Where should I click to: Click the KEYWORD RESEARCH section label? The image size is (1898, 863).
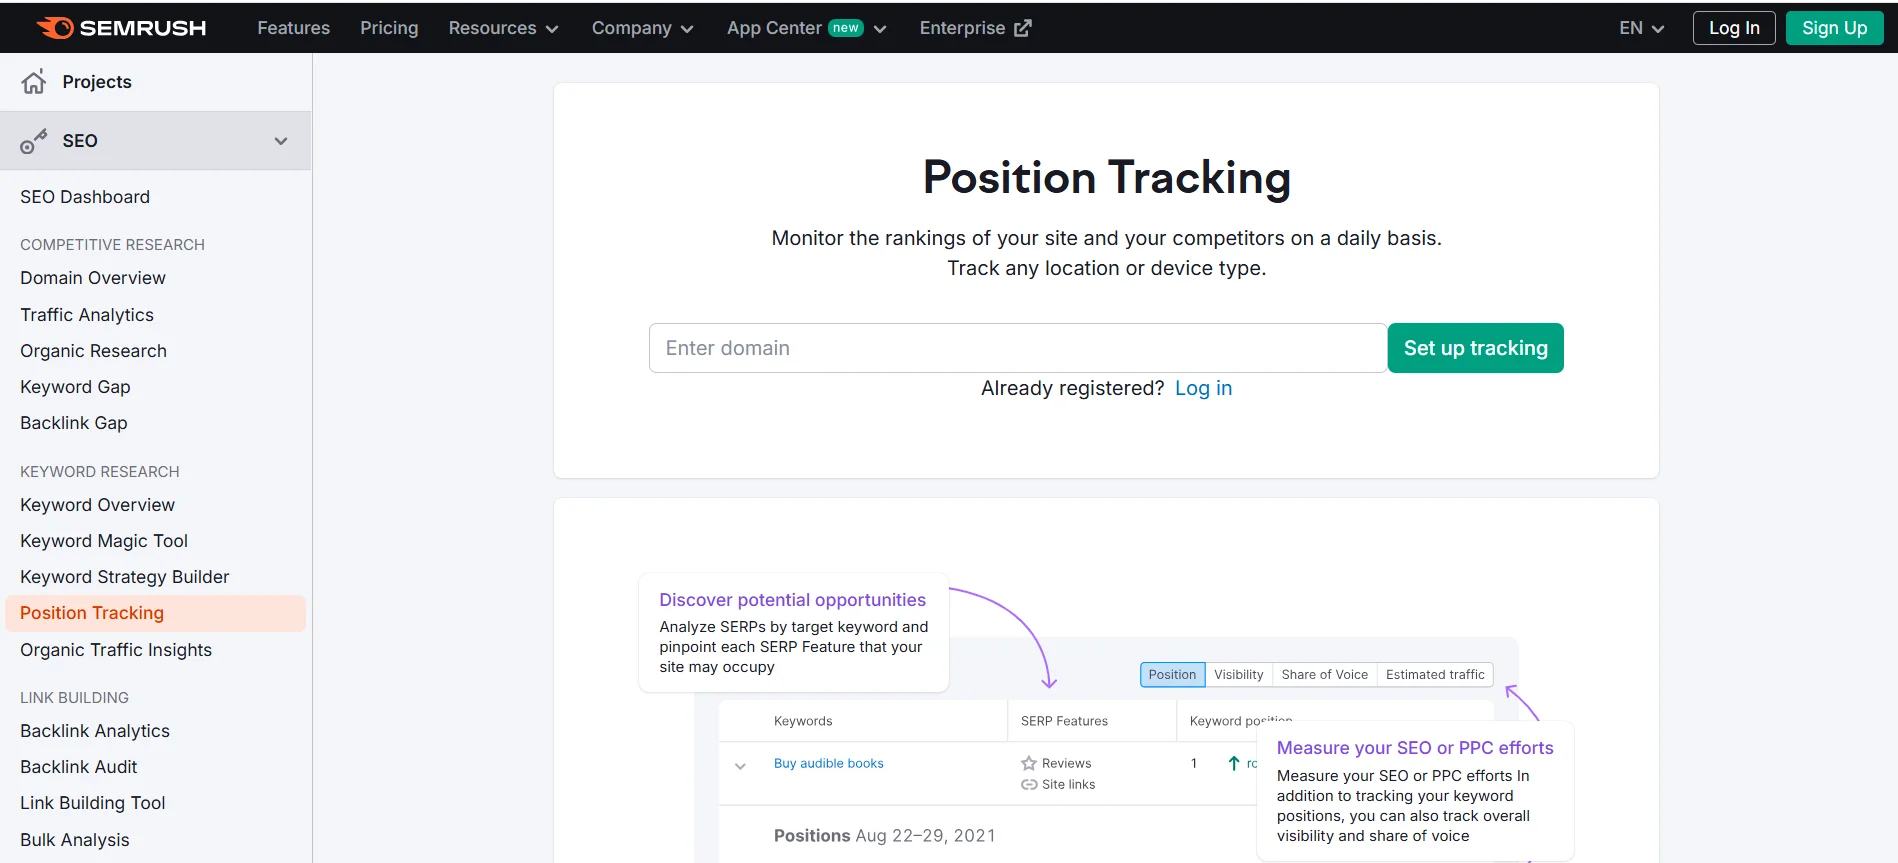(x=100, y=472)
